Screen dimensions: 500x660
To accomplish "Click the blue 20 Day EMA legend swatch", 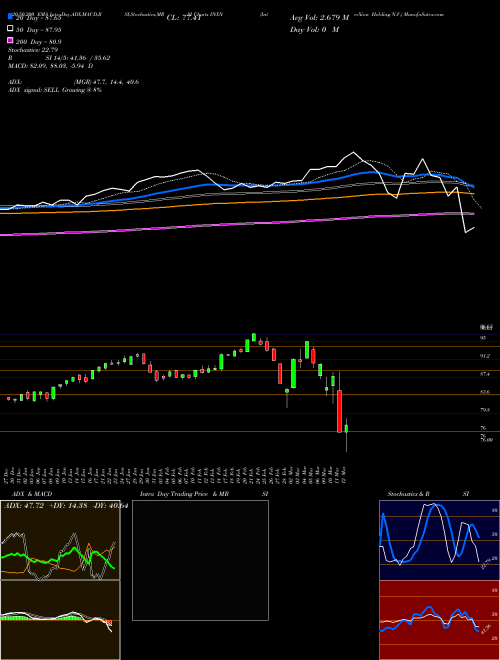I will pyautogui.click(x=10, y=17).
